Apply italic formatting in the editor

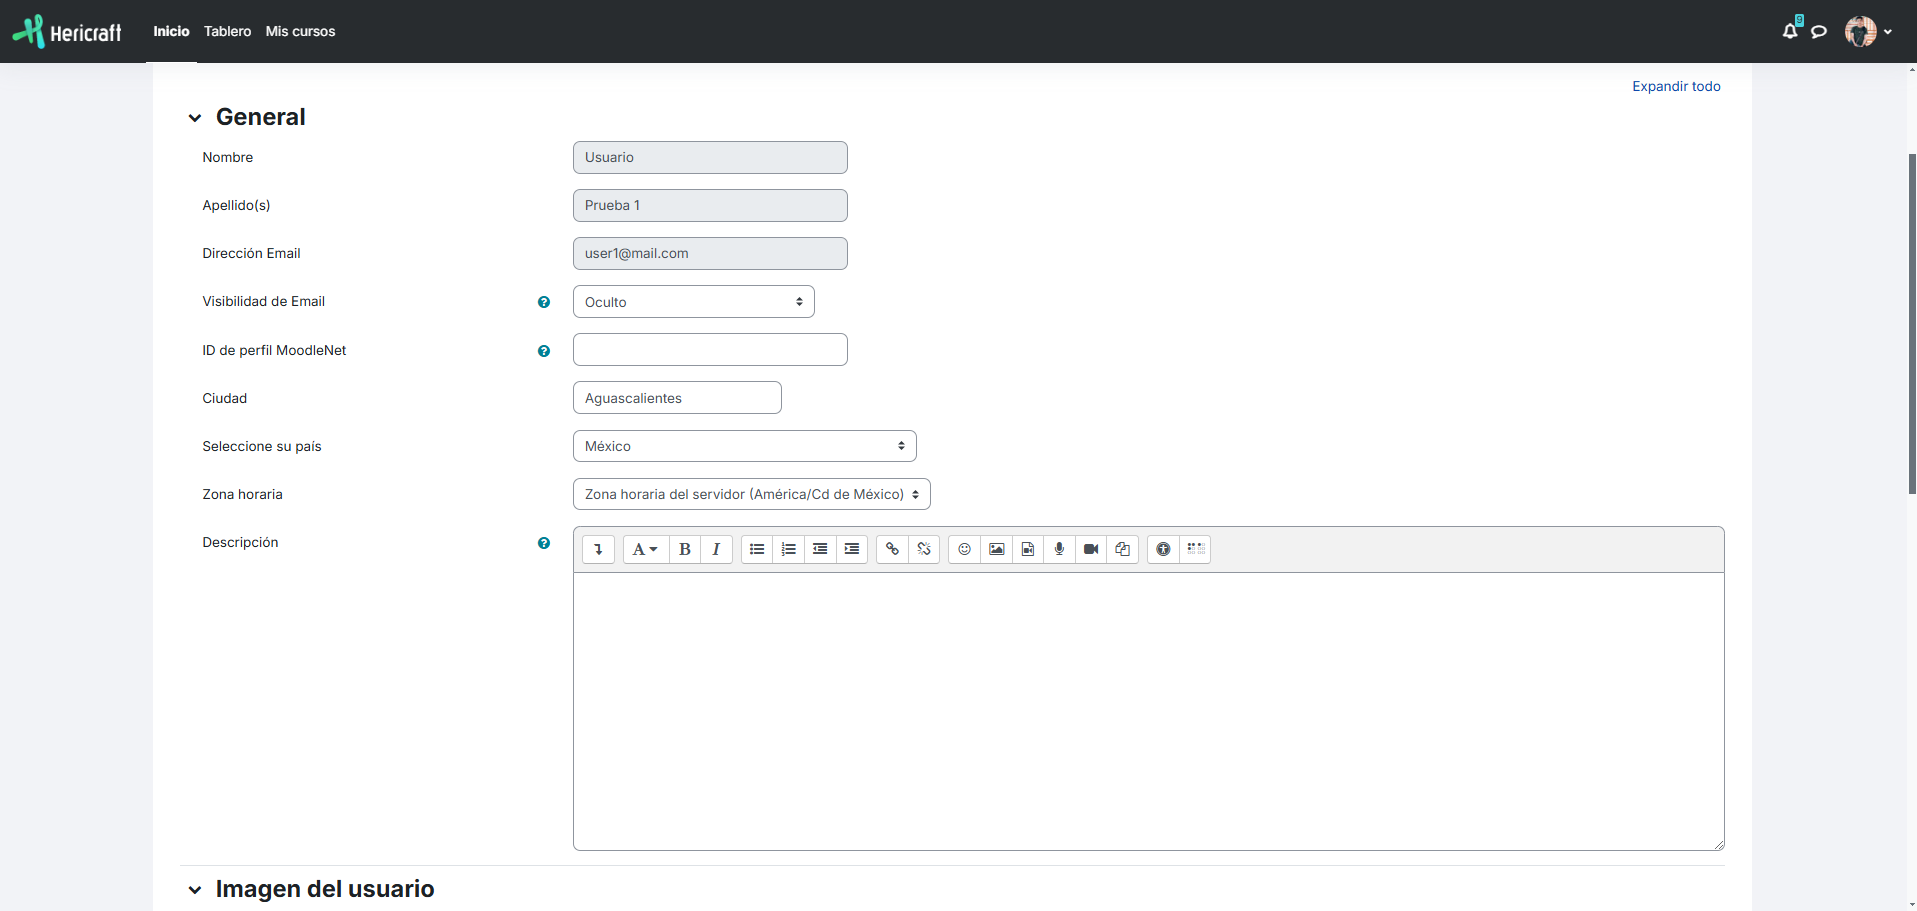[x=716, y=549]
